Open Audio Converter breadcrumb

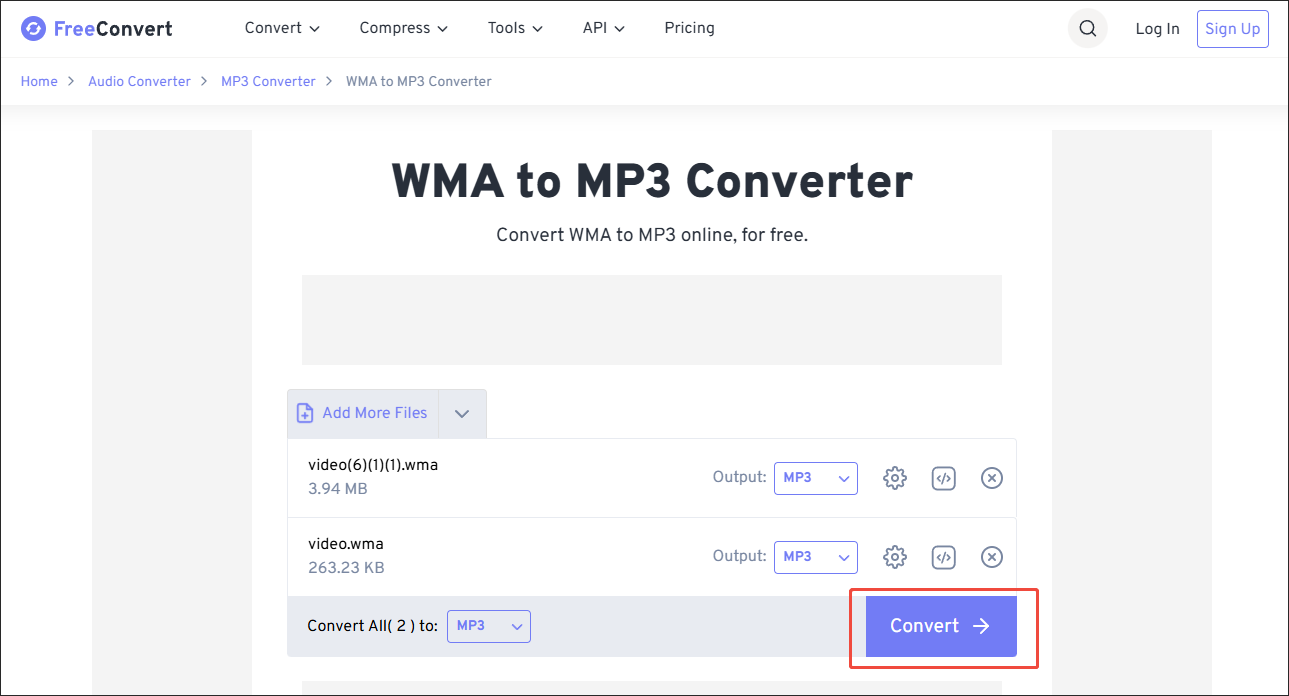coord(139,81)
